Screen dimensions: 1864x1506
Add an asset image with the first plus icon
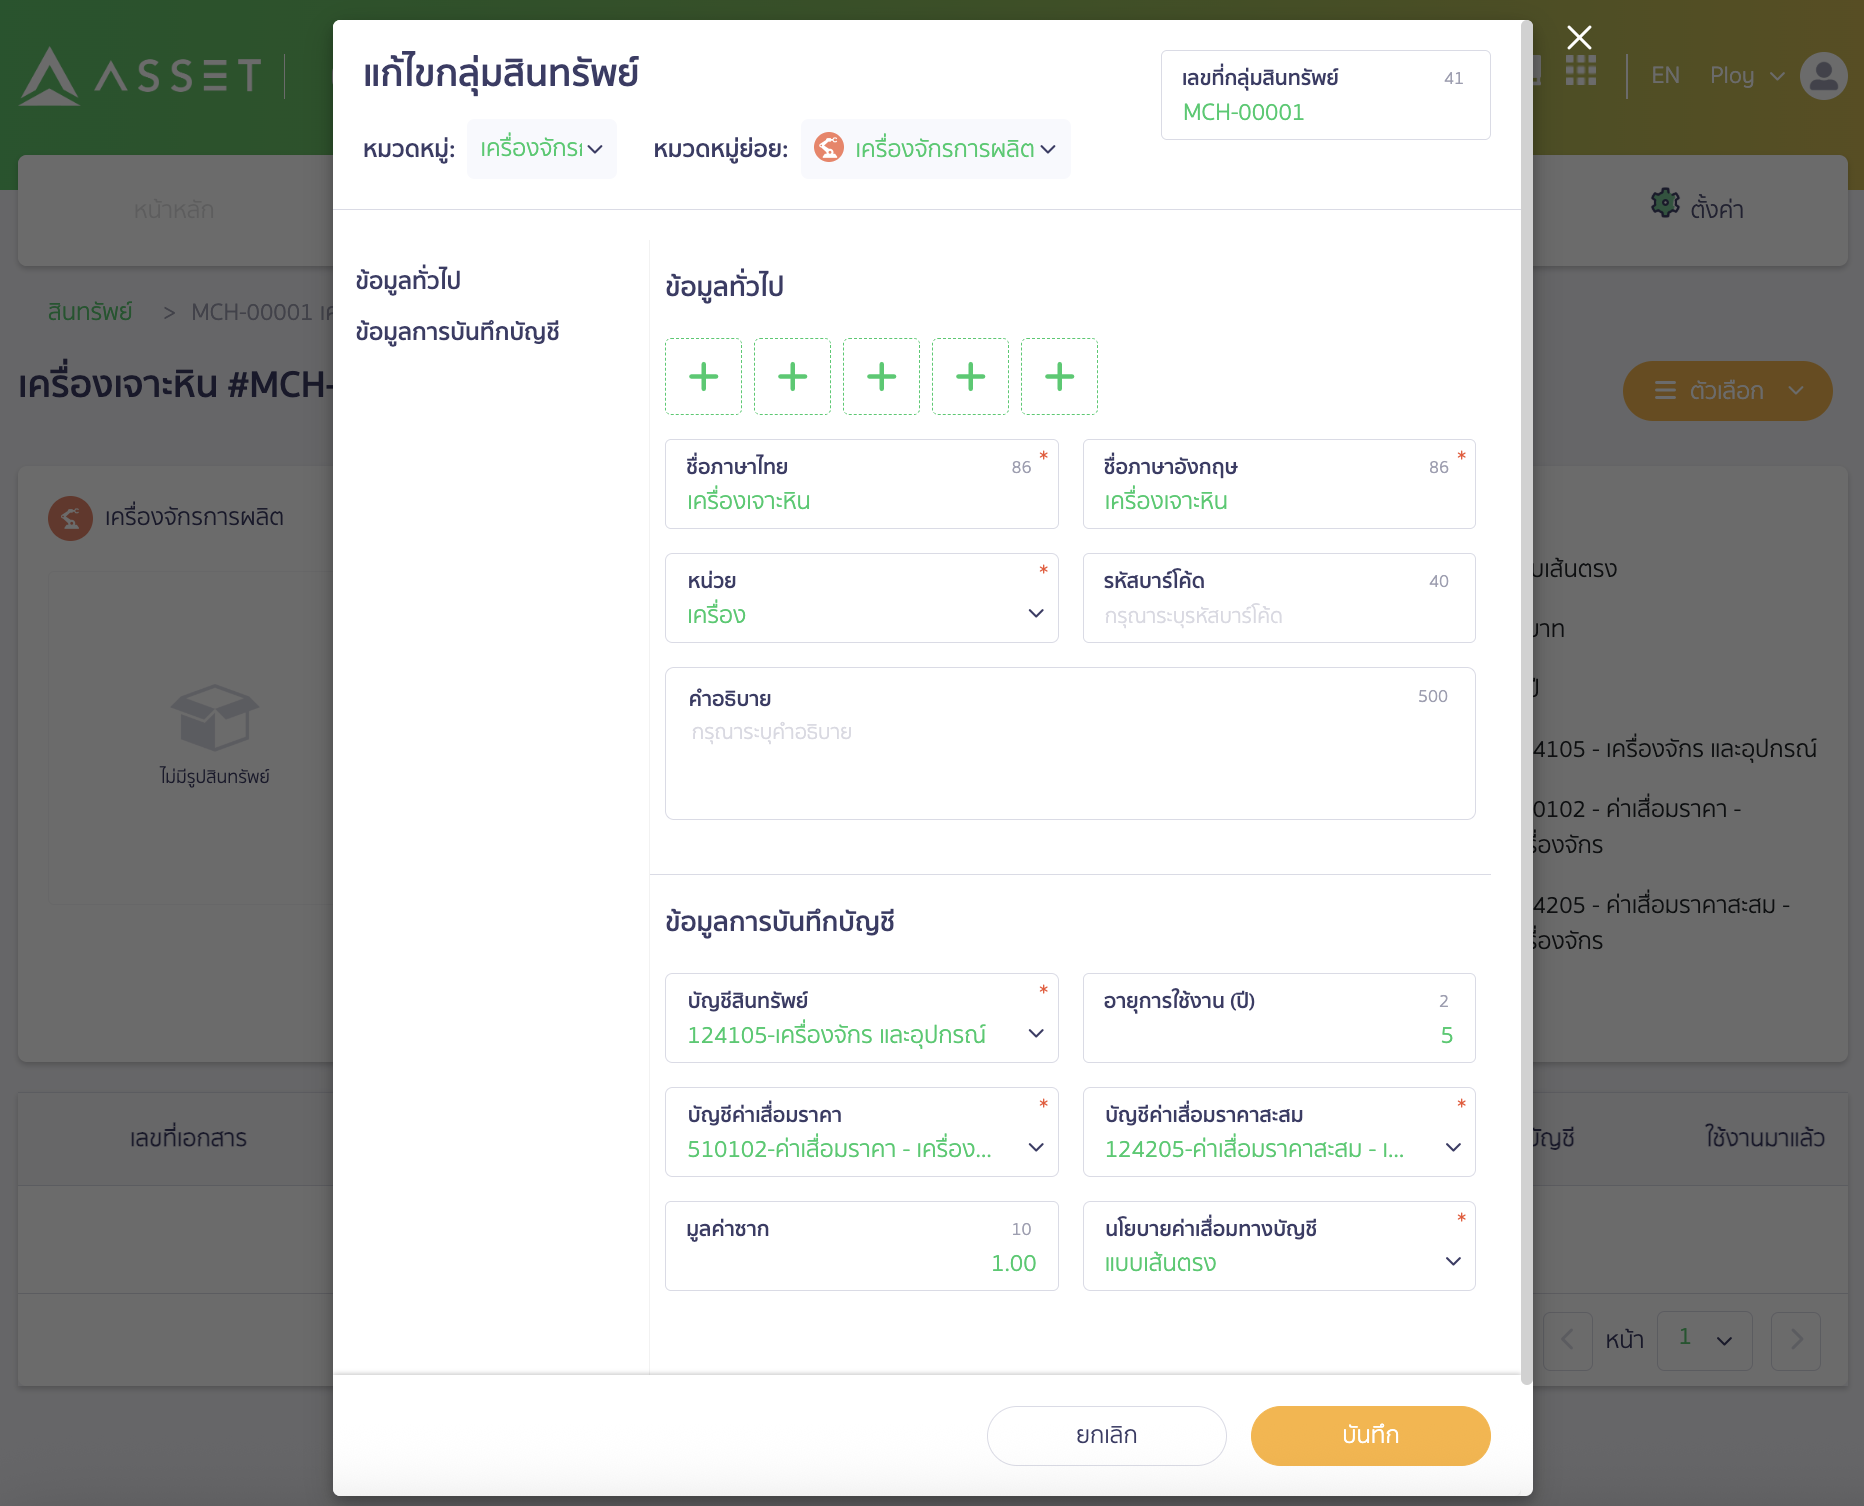[703, 377]
